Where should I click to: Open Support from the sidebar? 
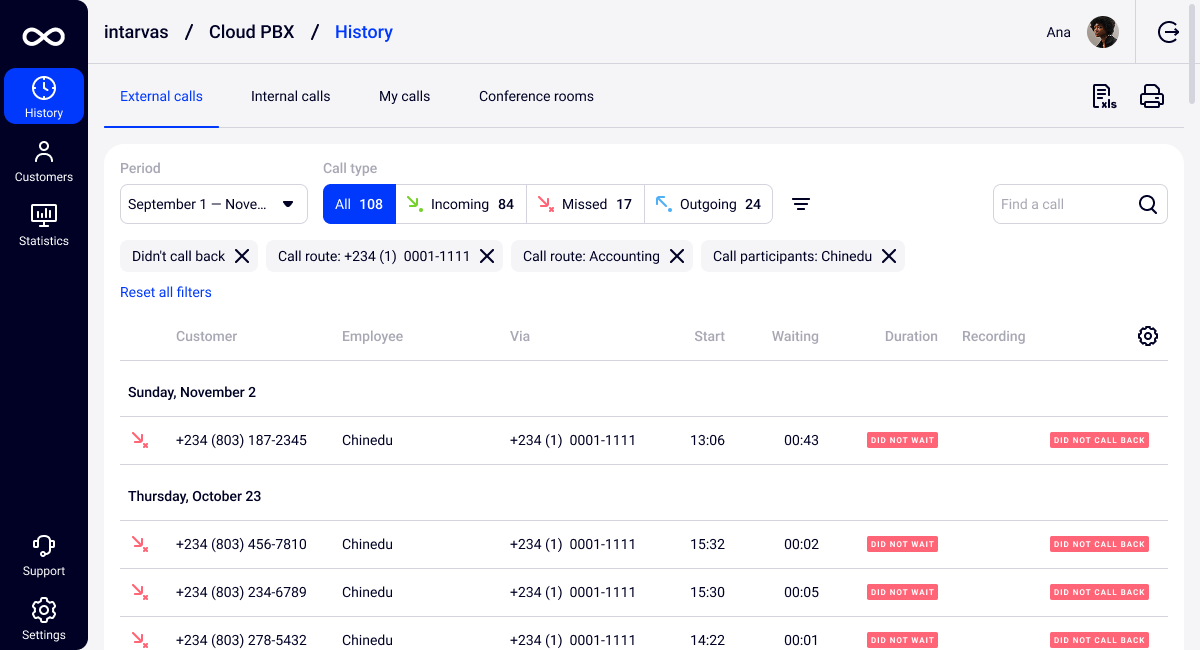(x=44, y=556)
